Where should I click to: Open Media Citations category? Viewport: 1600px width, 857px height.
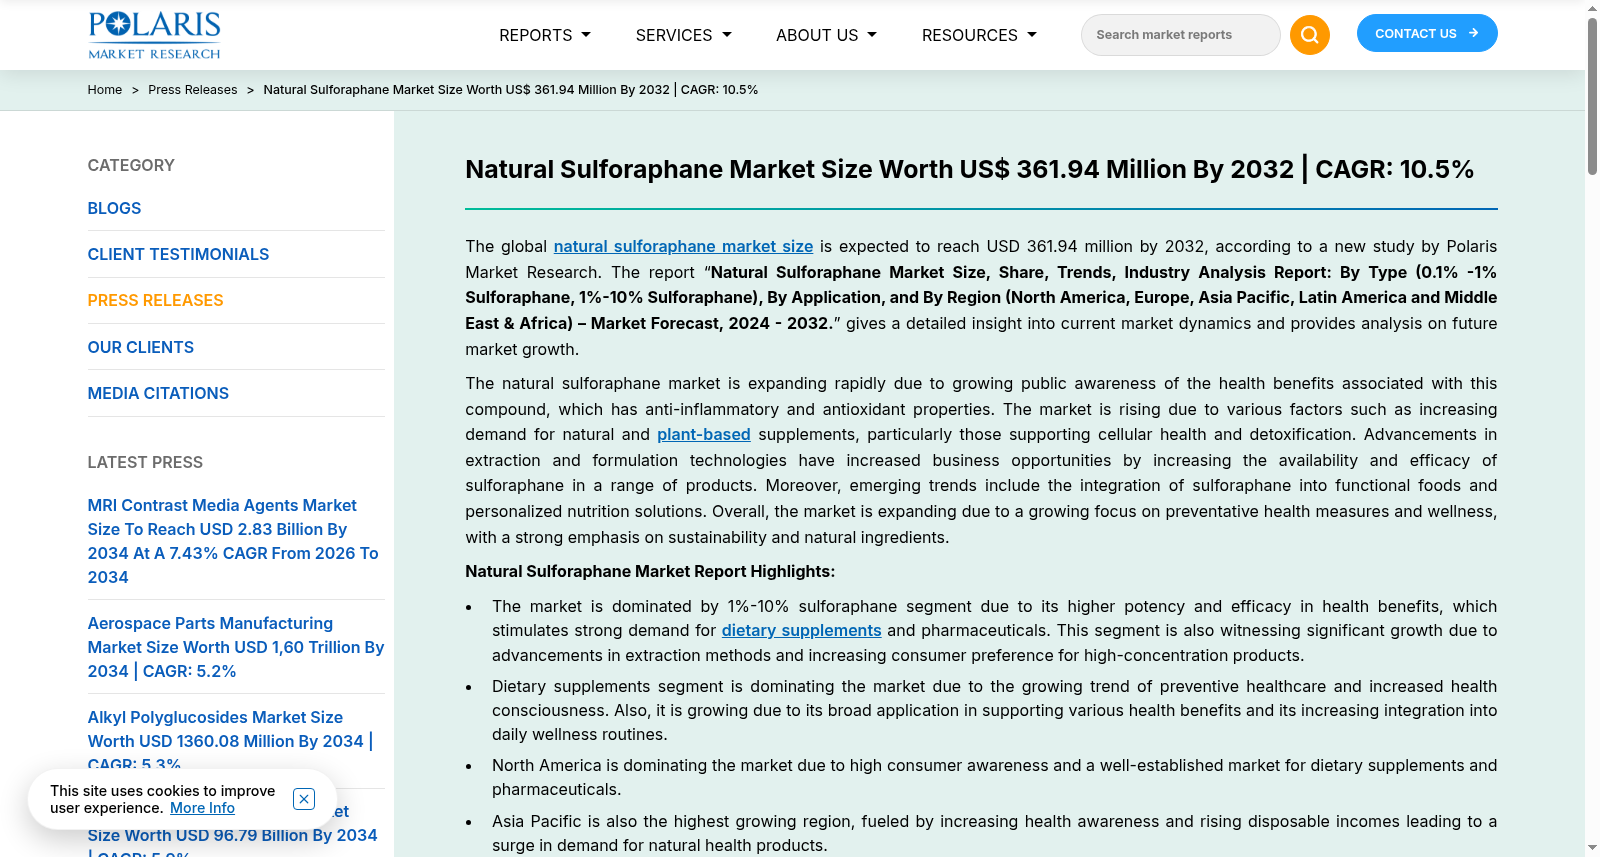(158, 393)
